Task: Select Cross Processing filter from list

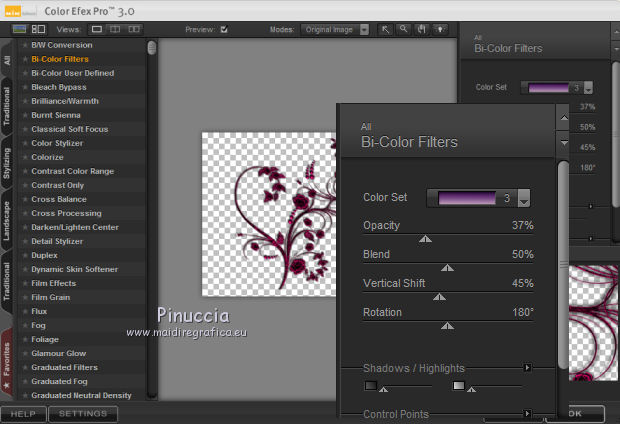Action: point(66,213)
